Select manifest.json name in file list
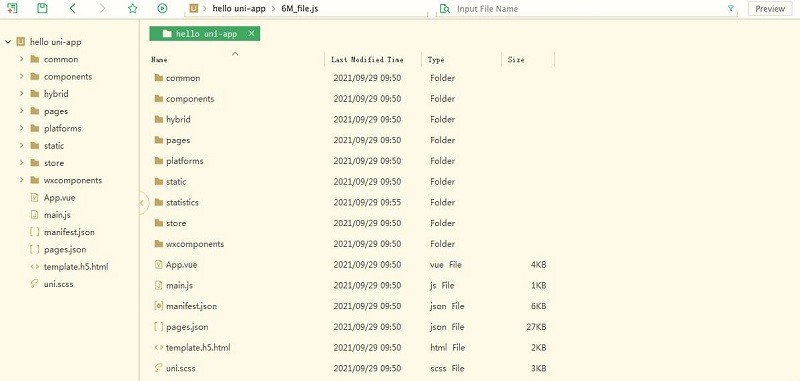 tap(191, 306)
